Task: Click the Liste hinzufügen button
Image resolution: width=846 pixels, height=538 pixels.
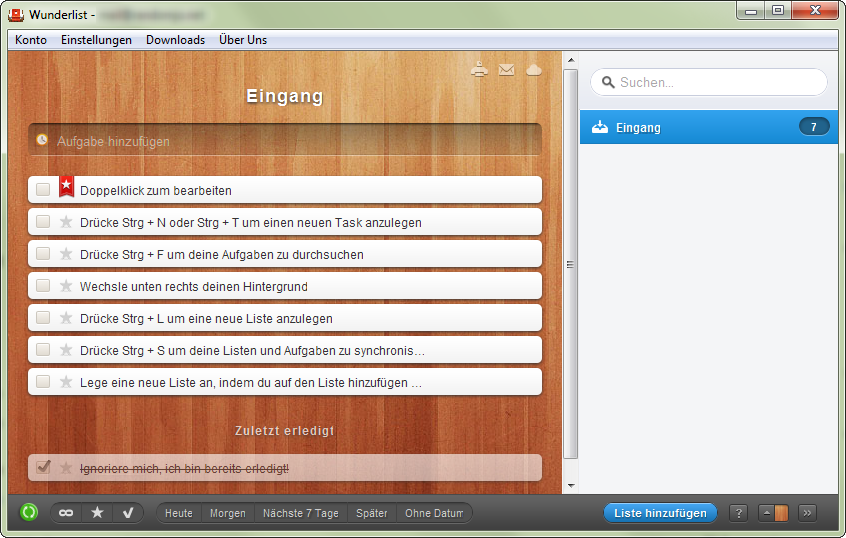Action: 660,513
